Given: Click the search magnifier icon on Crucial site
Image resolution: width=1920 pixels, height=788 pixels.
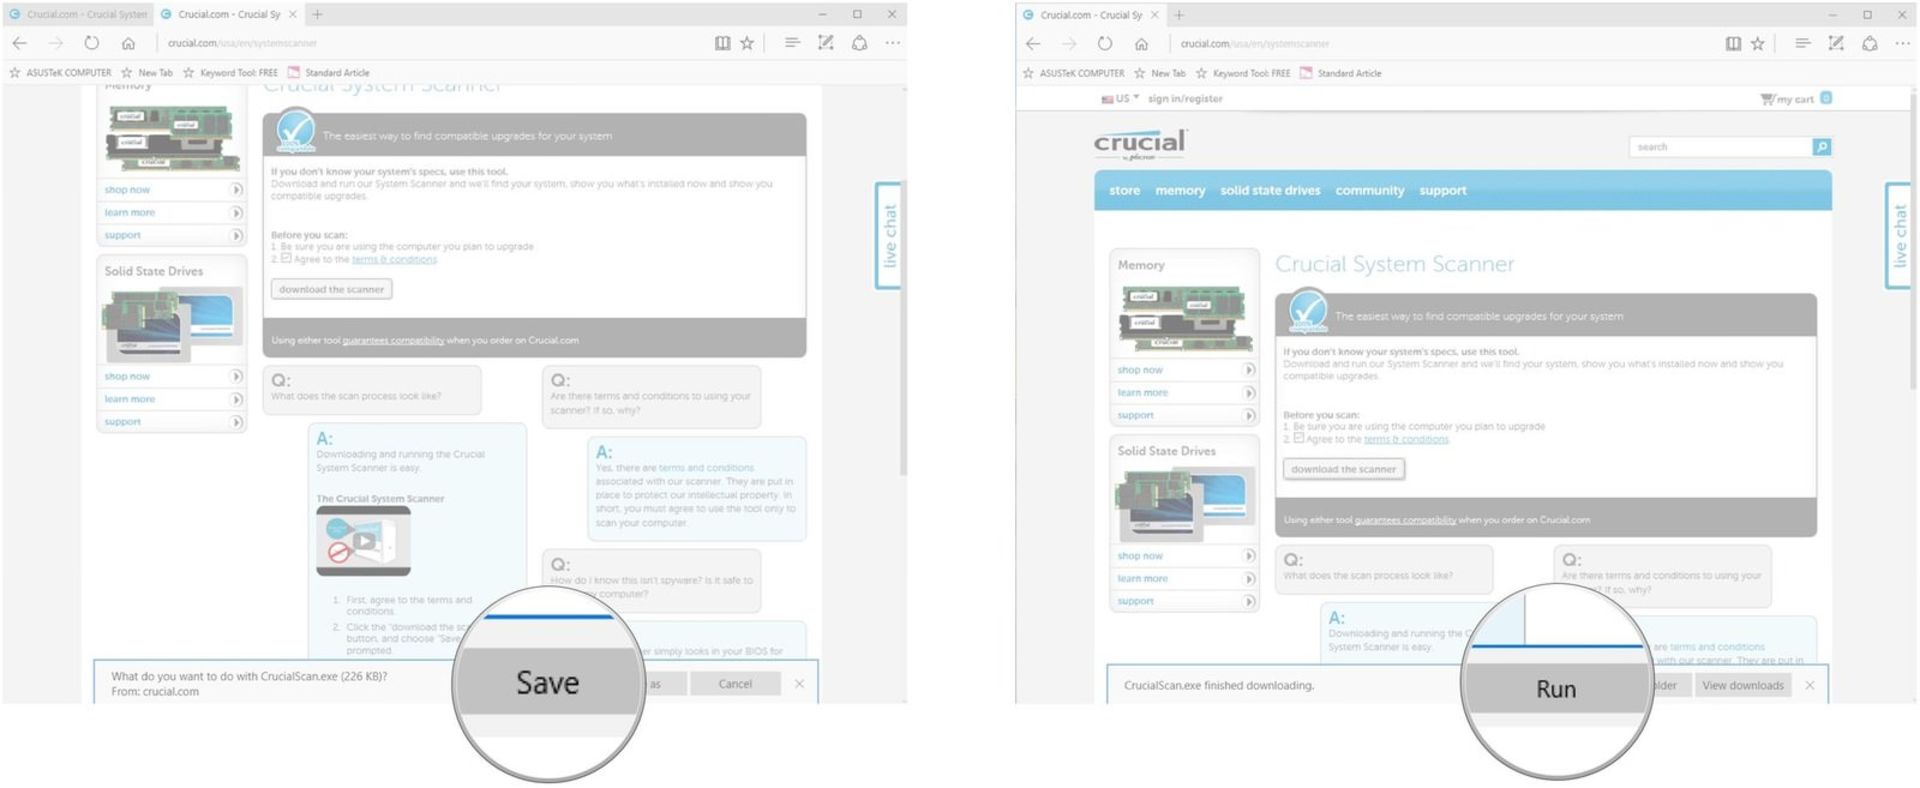Looking at the screenshot, I should coord(1821,147).
